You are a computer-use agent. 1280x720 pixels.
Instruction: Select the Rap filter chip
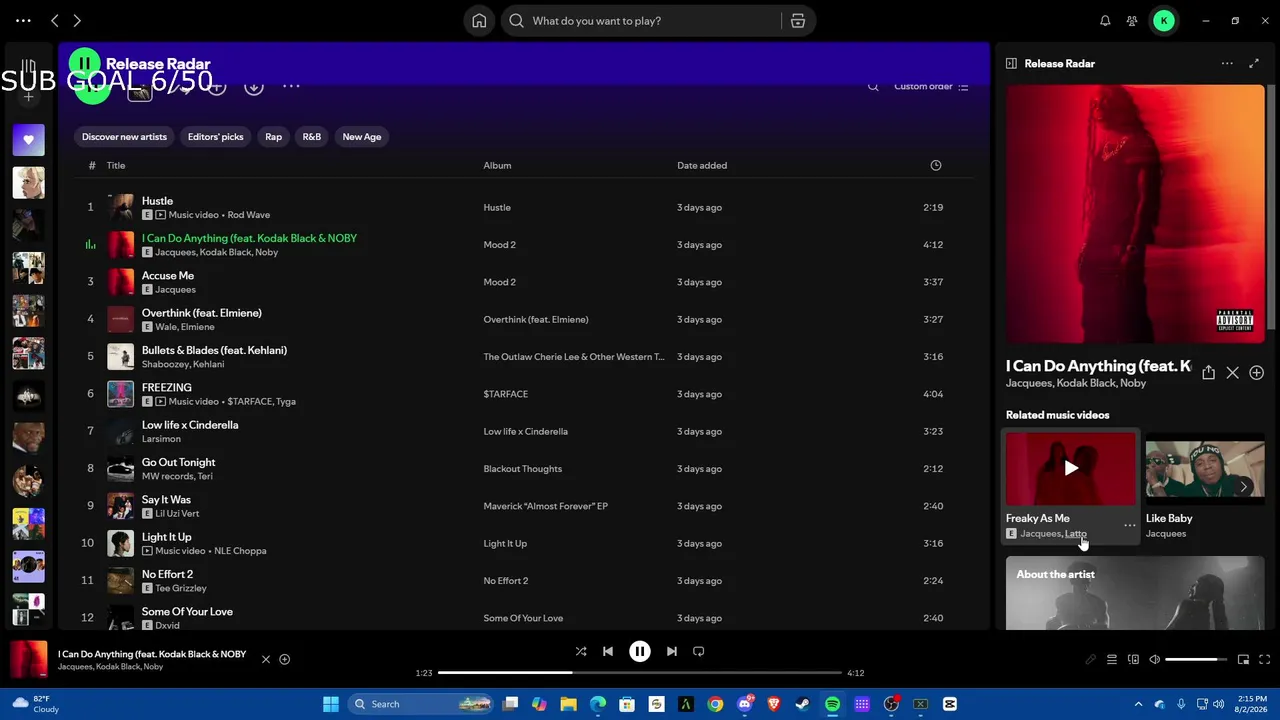coord(273,137)
